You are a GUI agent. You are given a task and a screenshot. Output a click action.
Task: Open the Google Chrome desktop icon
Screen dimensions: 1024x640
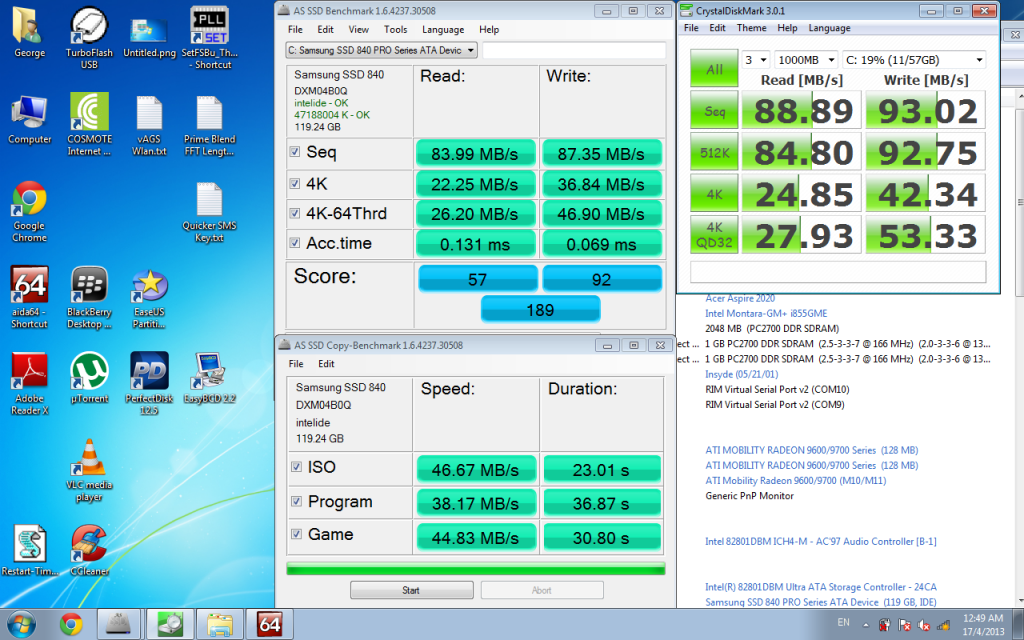tap(29, 201)
